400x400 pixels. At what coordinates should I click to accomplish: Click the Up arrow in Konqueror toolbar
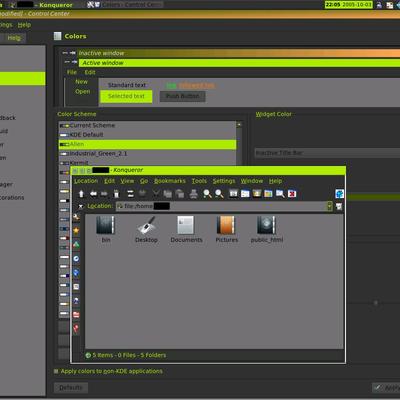(x=81, y=194)
